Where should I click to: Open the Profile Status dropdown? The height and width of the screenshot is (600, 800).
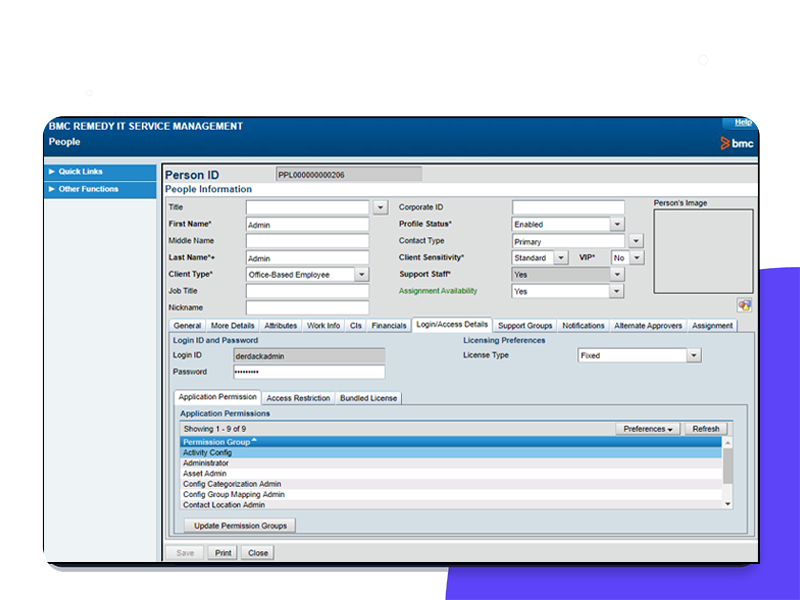tap(617, 224)
